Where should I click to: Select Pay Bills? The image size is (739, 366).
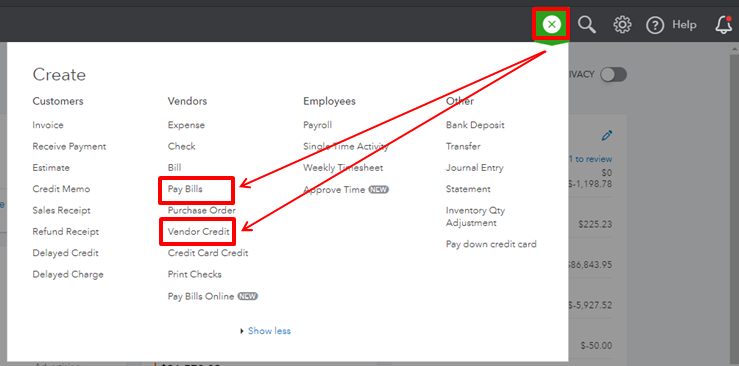185,189
